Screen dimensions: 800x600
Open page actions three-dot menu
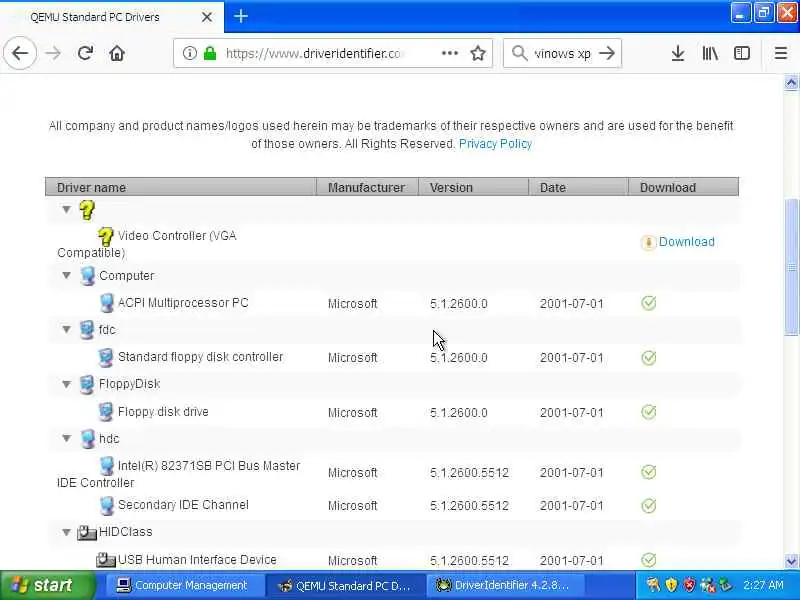[x=449, y=53]
